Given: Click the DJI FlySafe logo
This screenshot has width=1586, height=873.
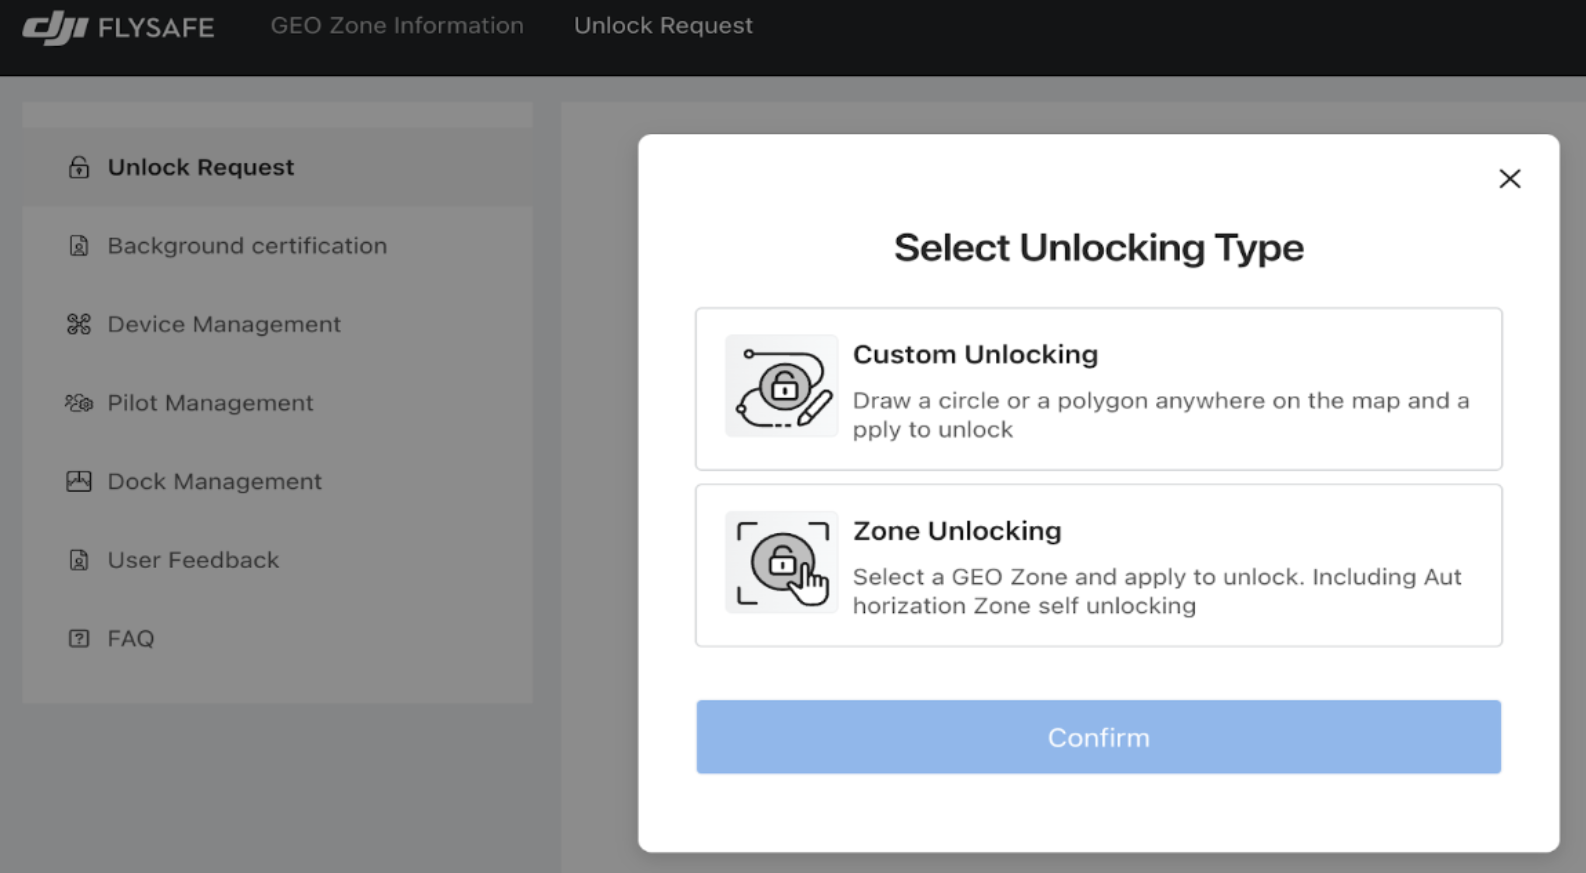Looking at the screenshot, I should click(x=118, y=27).
